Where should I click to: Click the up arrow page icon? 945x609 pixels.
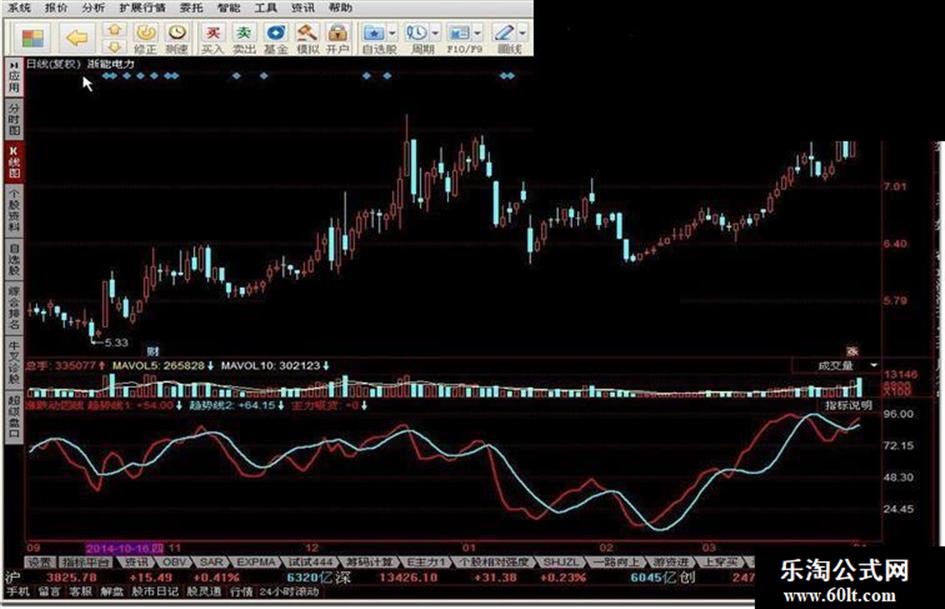coord(115,30)
